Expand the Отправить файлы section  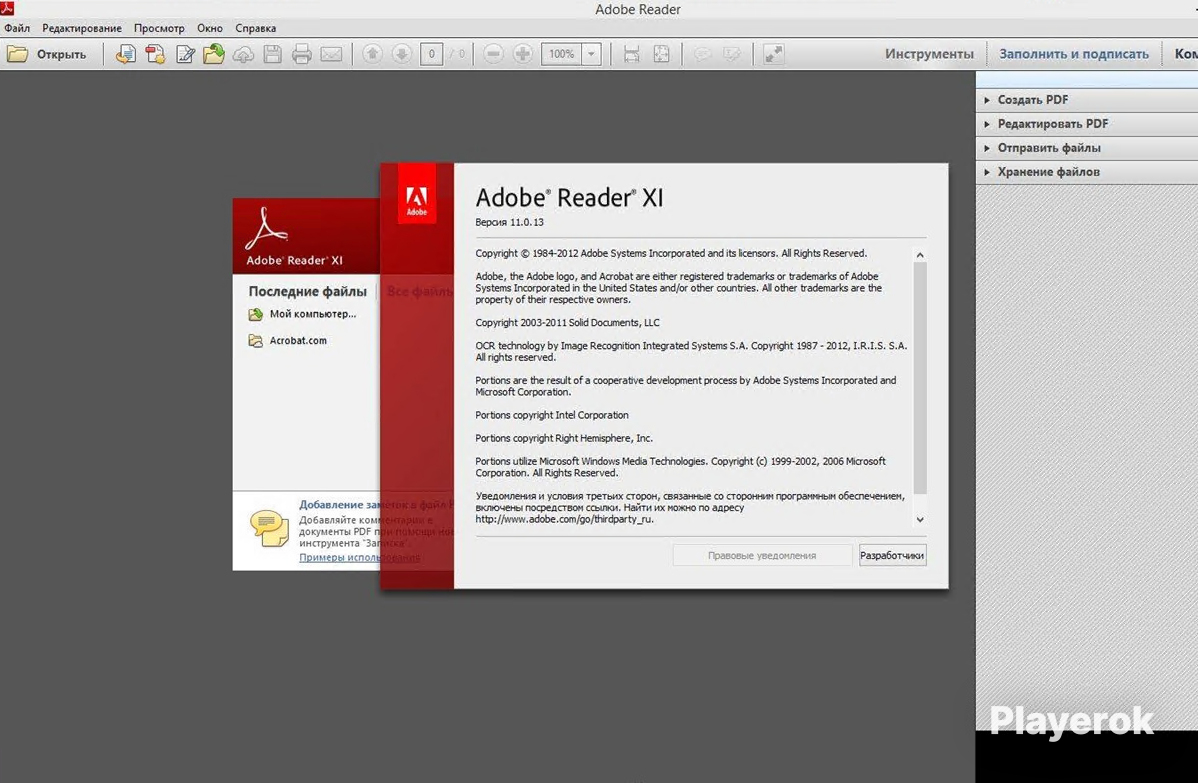tap(1086, 148)
